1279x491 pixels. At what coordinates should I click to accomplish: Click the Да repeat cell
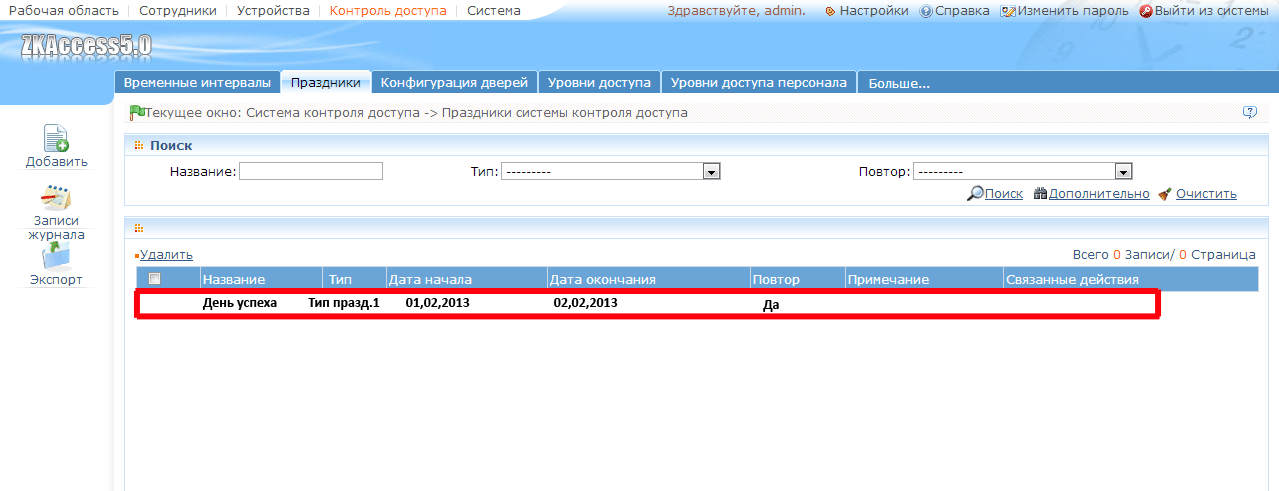tap(771, 305)
